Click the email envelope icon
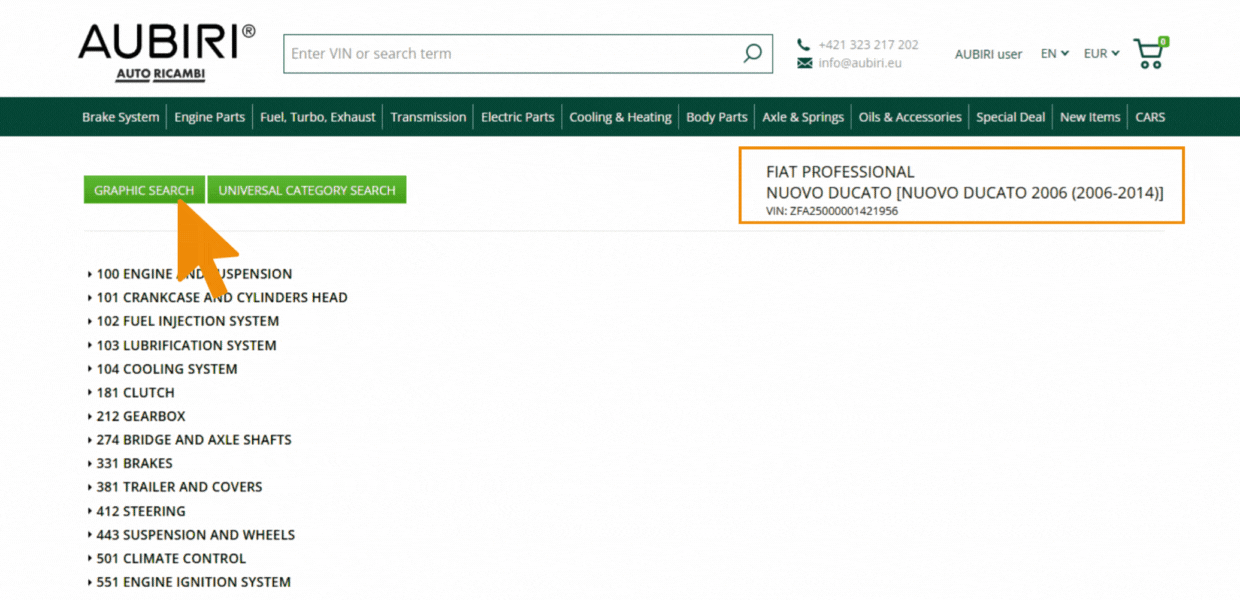 point(804,63)
